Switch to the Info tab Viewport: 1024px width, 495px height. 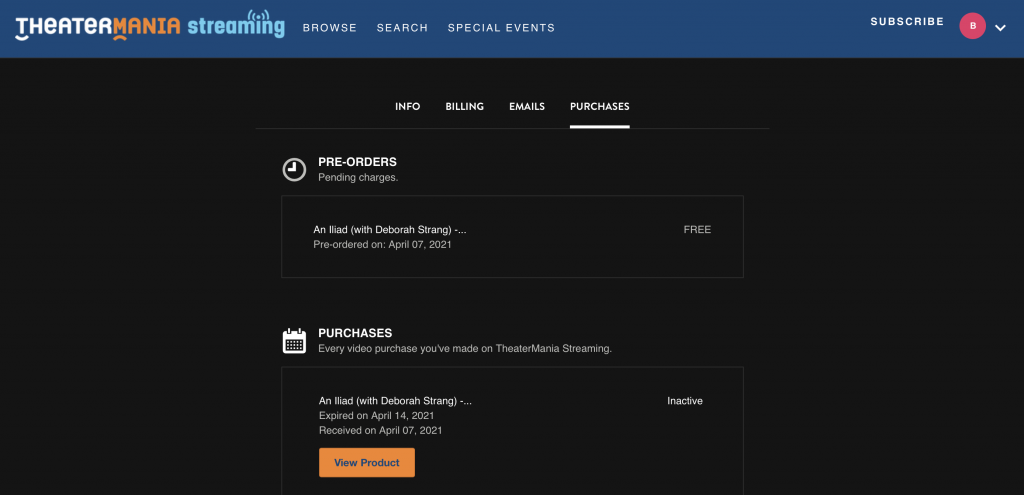click(x=407, y=107)
